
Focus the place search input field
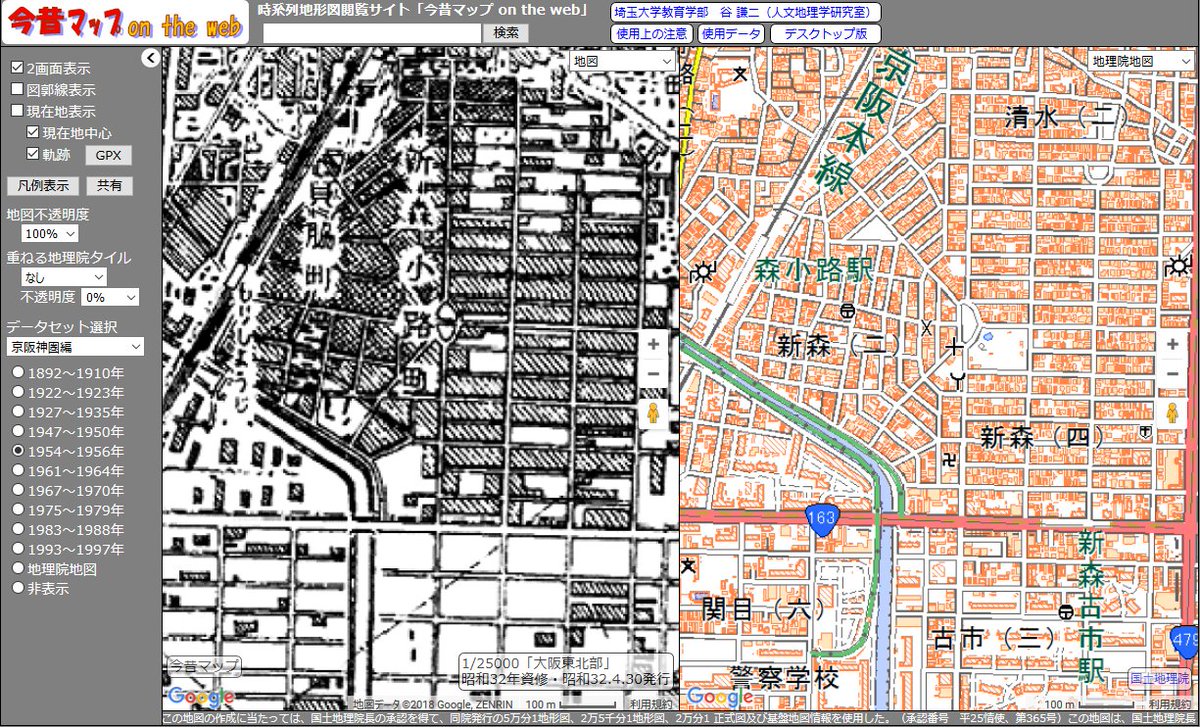coord(373,33)
